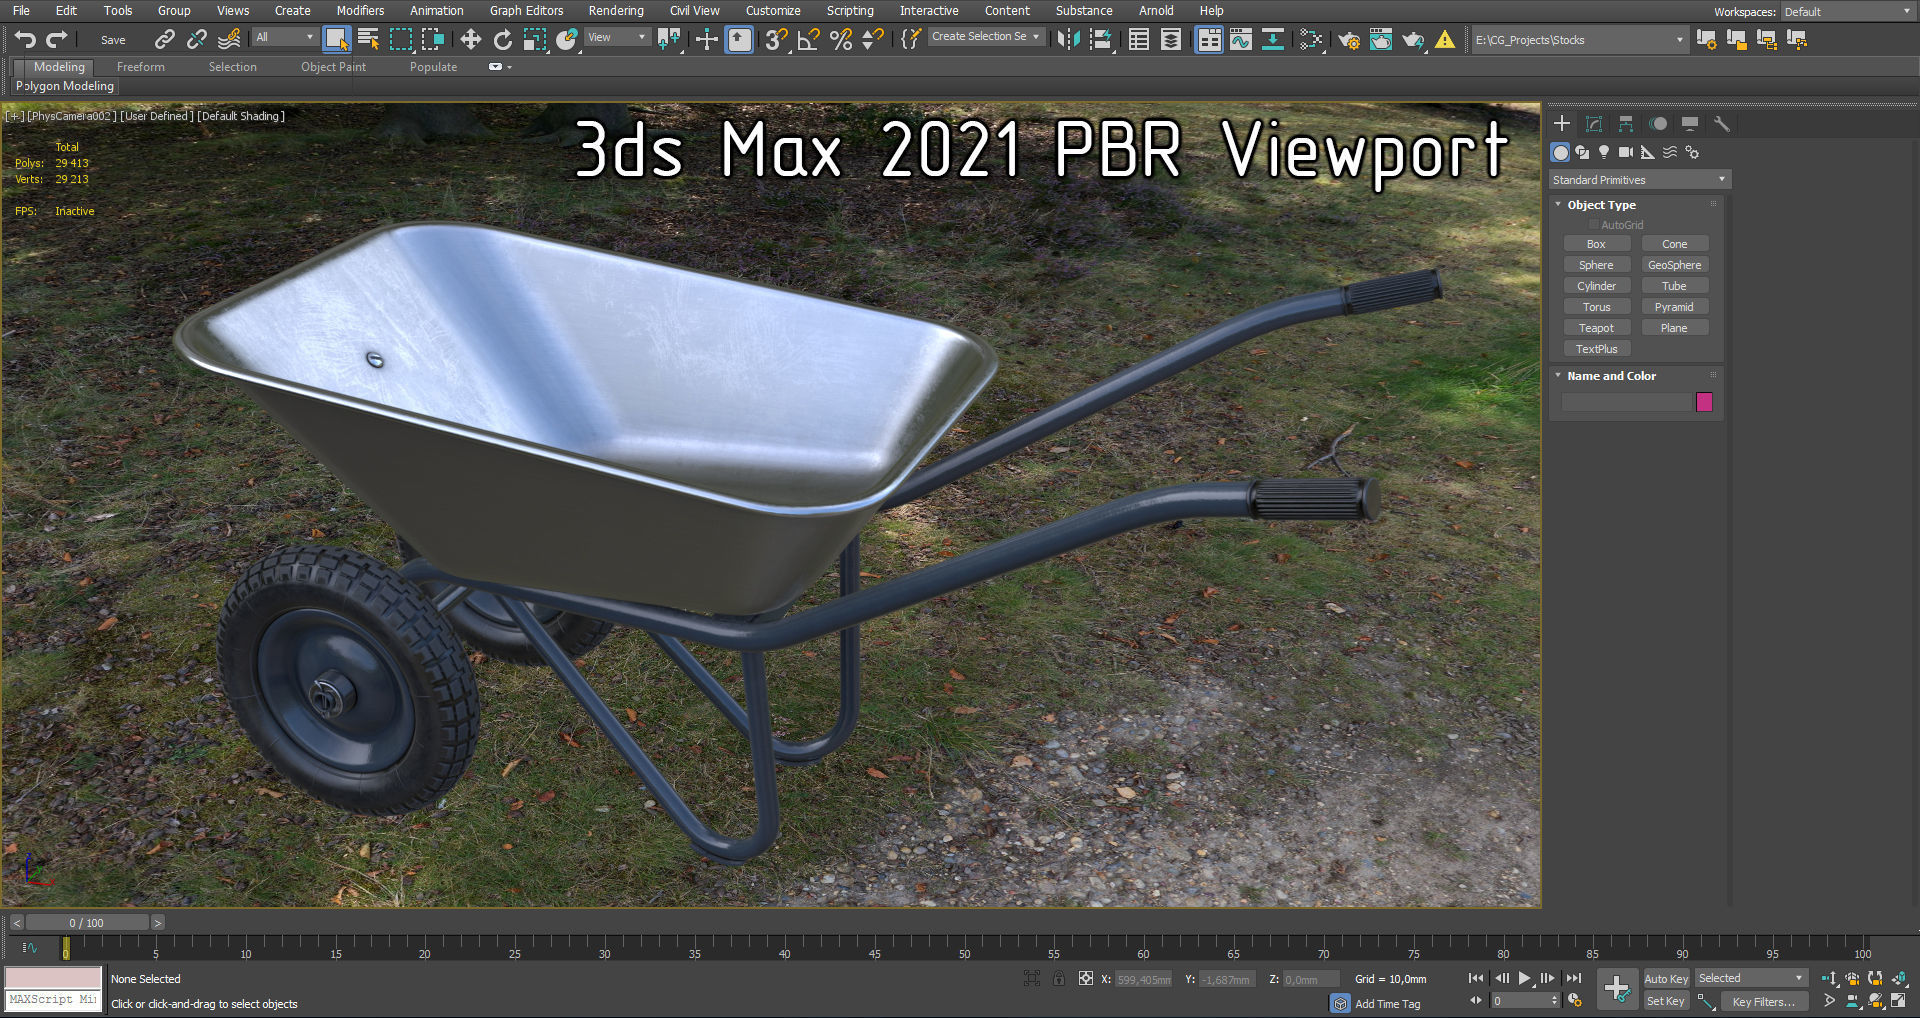Click the Lights category icon
Image resolution: width=1920 pixels, height=1018 pixels.
(x=1604, y=152)
